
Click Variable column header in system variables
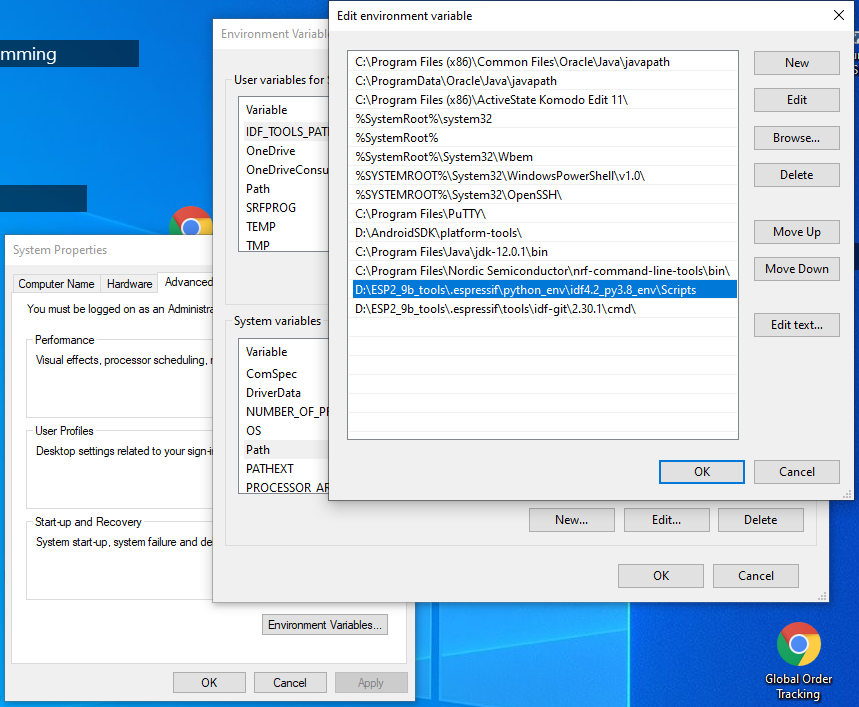(x=284, y=352)
